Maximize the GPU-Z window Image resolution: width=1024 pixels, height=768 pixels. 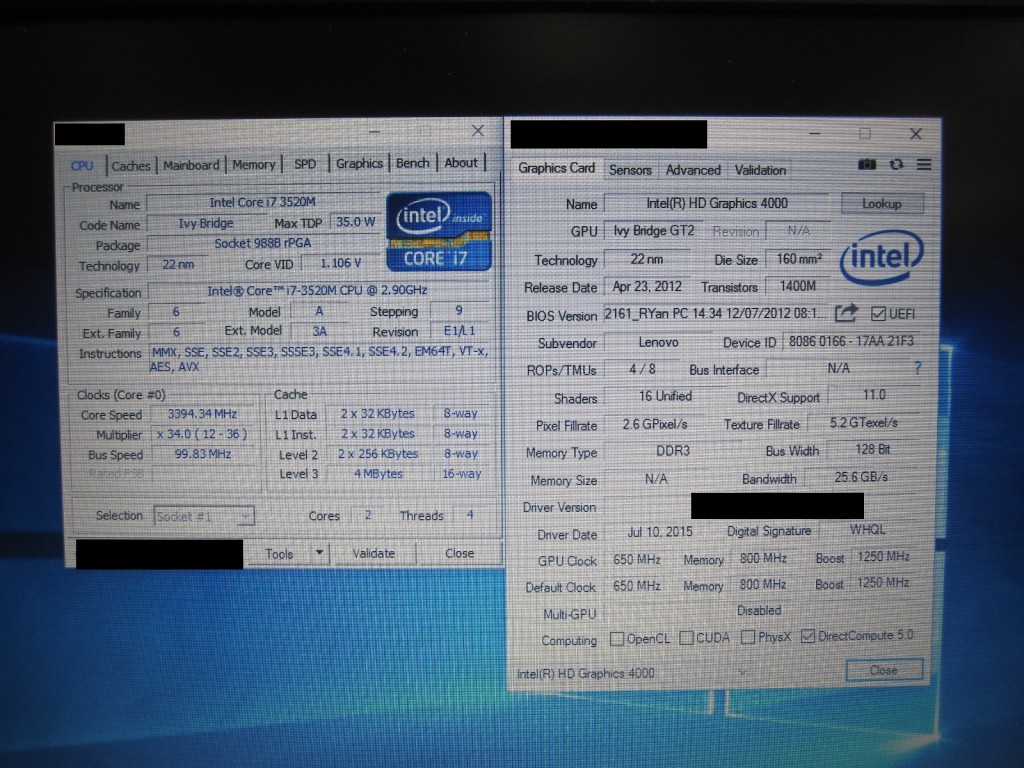(865, 134)
